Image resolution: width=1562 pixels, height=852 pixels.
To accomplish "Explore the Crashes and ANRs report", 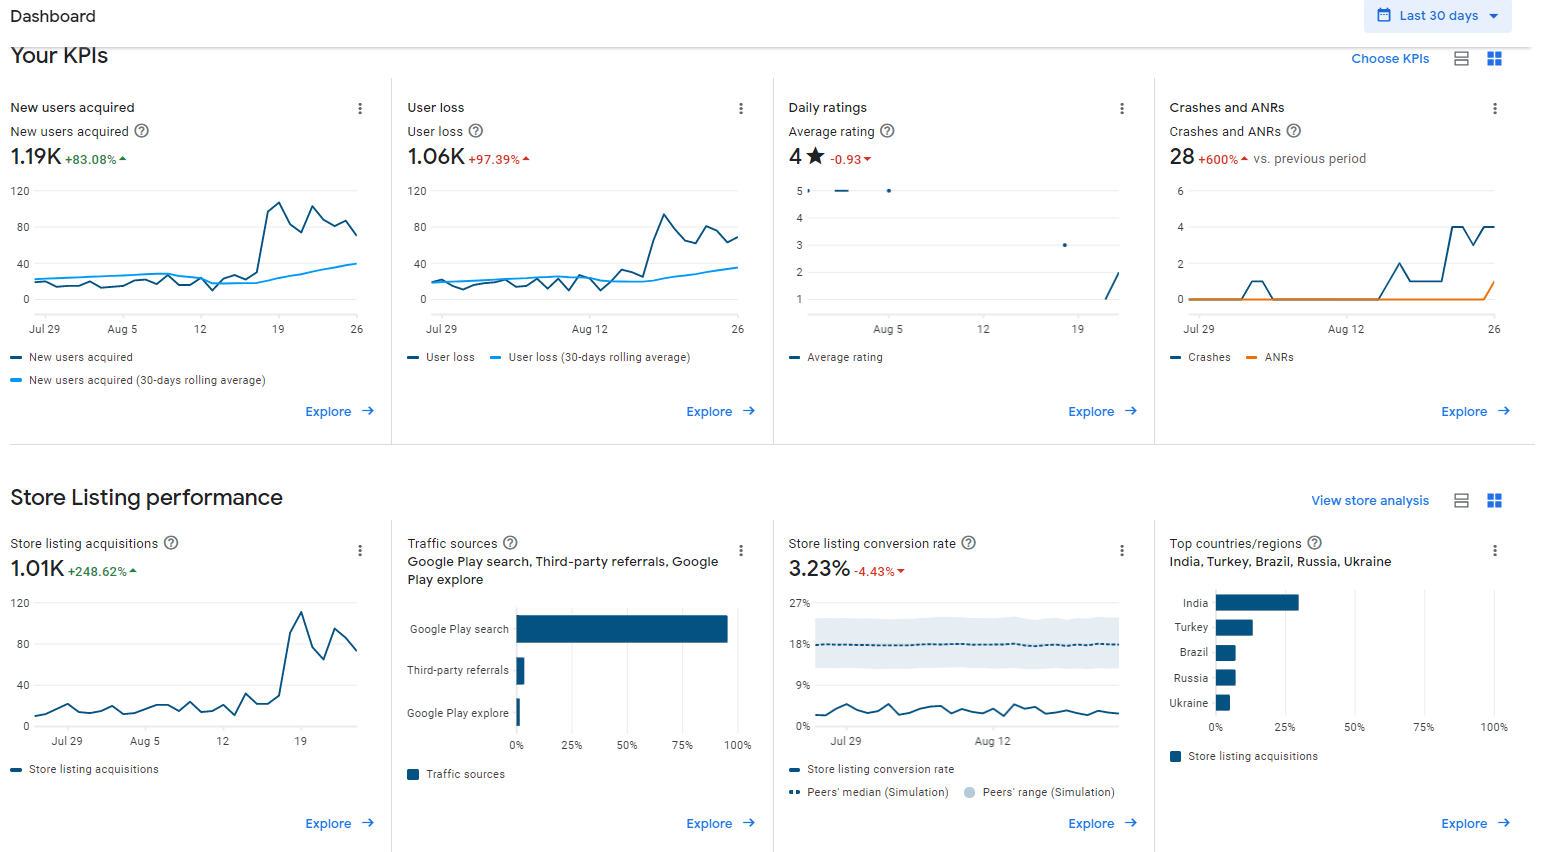I will (1476, 412).
